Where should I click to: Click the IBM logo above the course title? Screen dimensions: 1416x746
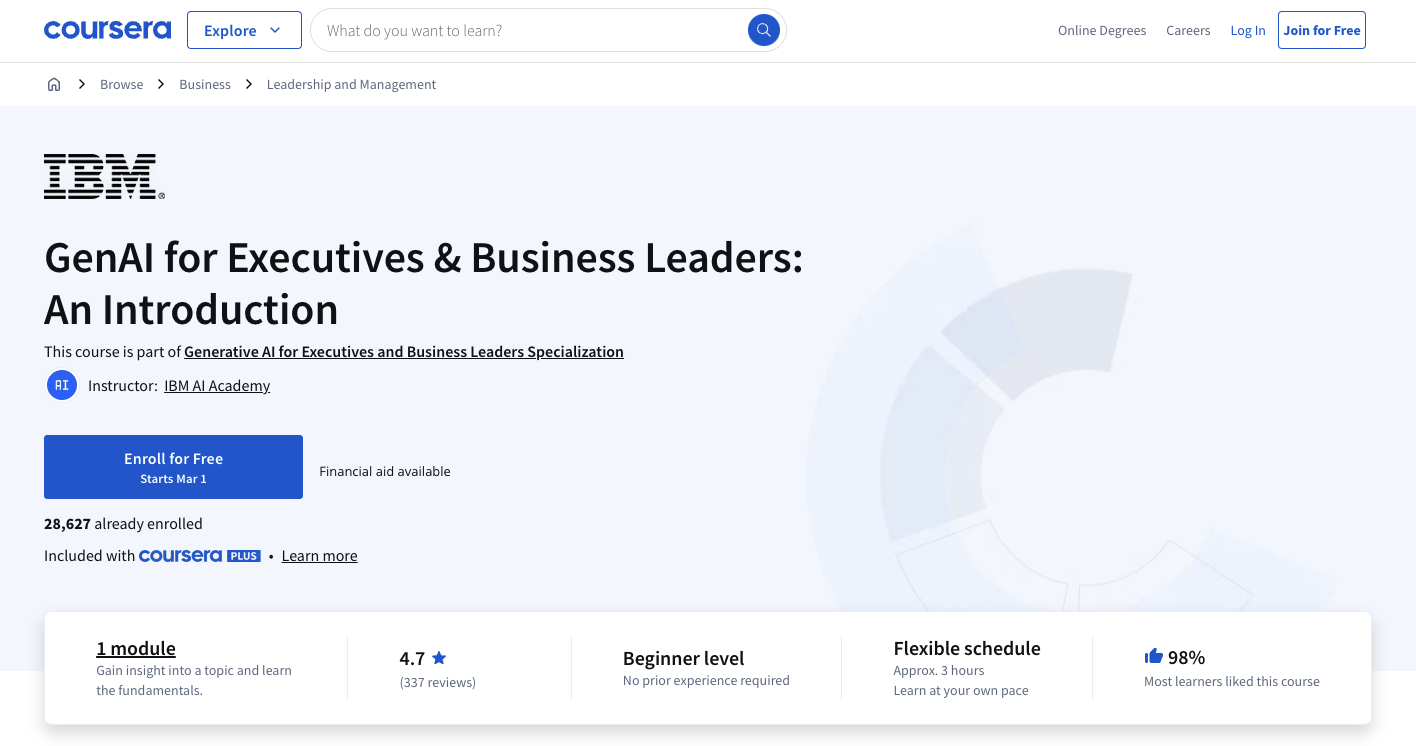[103, 176]
